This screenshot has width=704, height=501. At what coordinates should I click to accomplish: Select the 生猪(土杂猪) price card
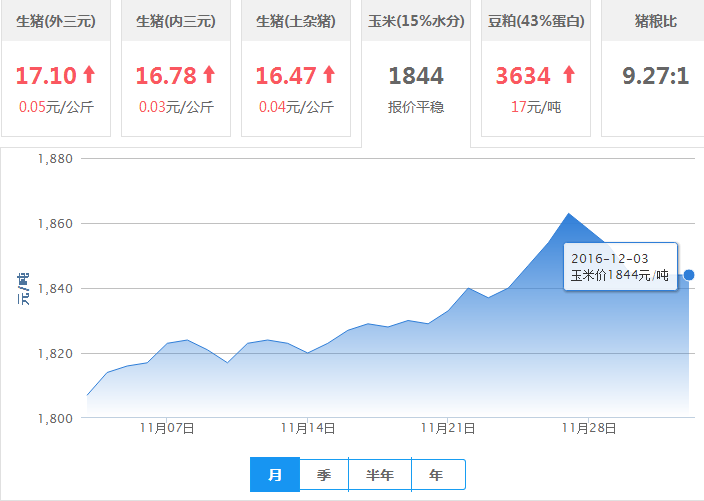coord(296,68)
